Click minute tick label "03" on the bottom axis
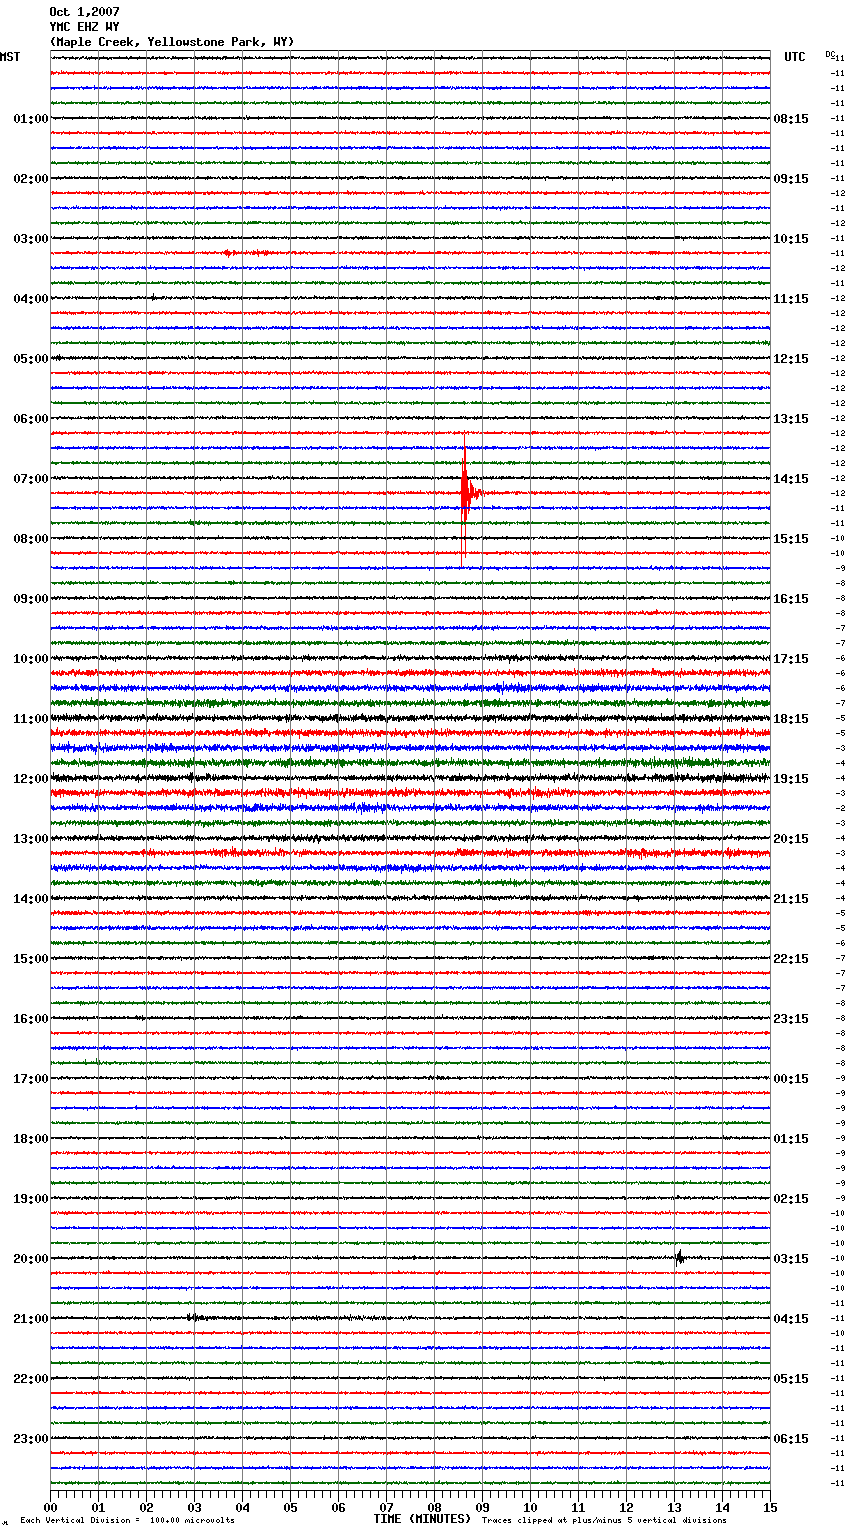This screenshot has height=1534, width=850. [x=194, y=1507]
